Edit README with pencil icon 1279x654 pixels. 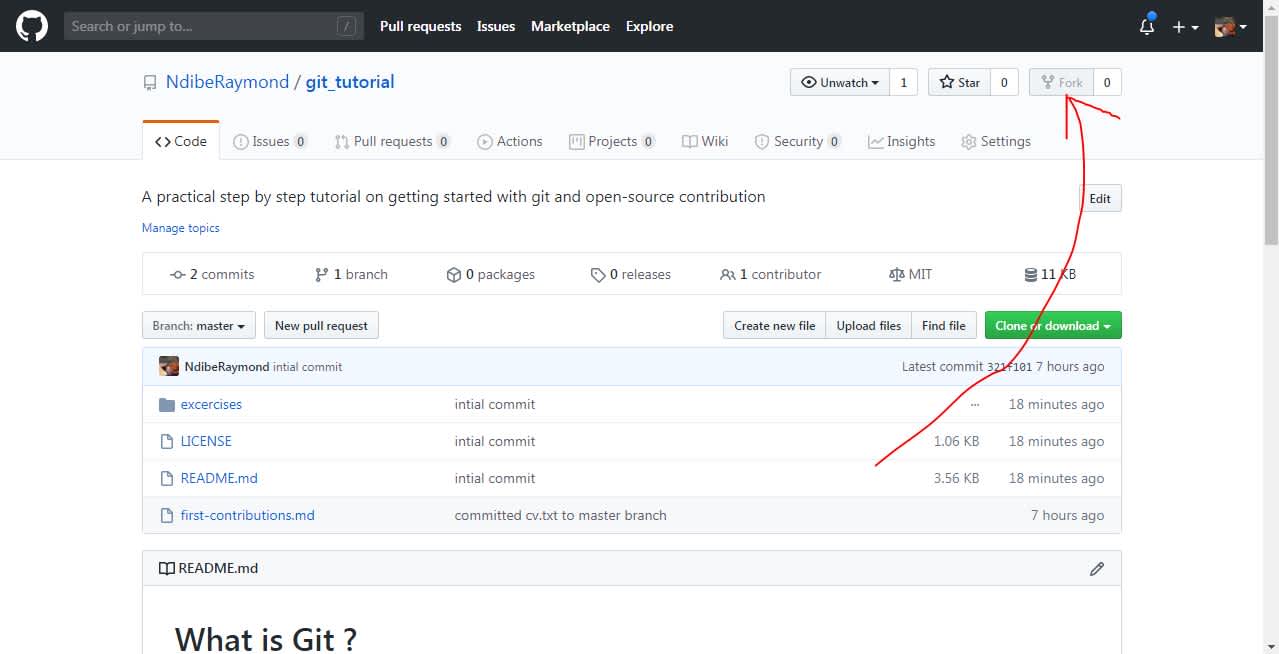[x=1097, y=568]
